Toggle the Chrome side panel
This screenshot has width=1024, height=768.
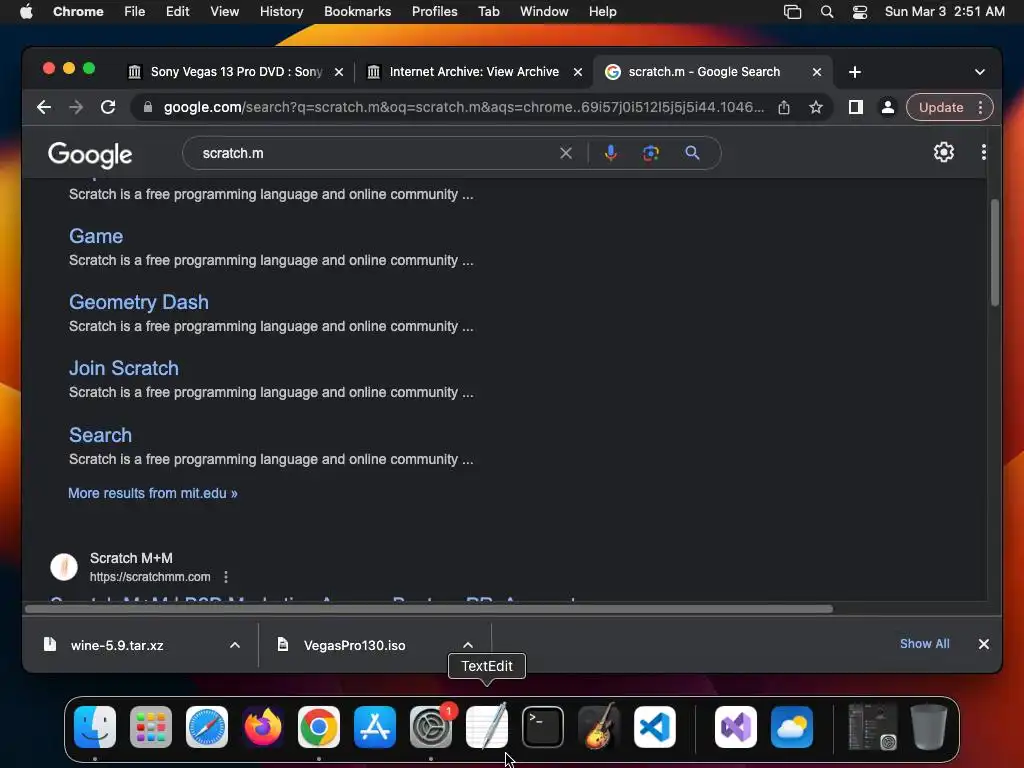[x=856, y=107]
